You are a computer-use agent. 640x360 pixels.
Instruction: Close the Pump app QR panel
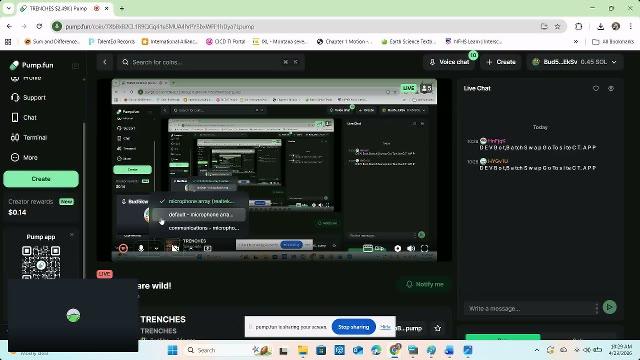[x=72, y=235]
